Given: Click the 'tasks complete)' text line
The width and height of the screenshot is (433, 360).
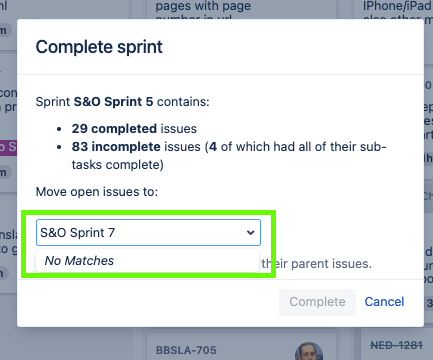Looking at the screenshot, I should click(118, 165).
